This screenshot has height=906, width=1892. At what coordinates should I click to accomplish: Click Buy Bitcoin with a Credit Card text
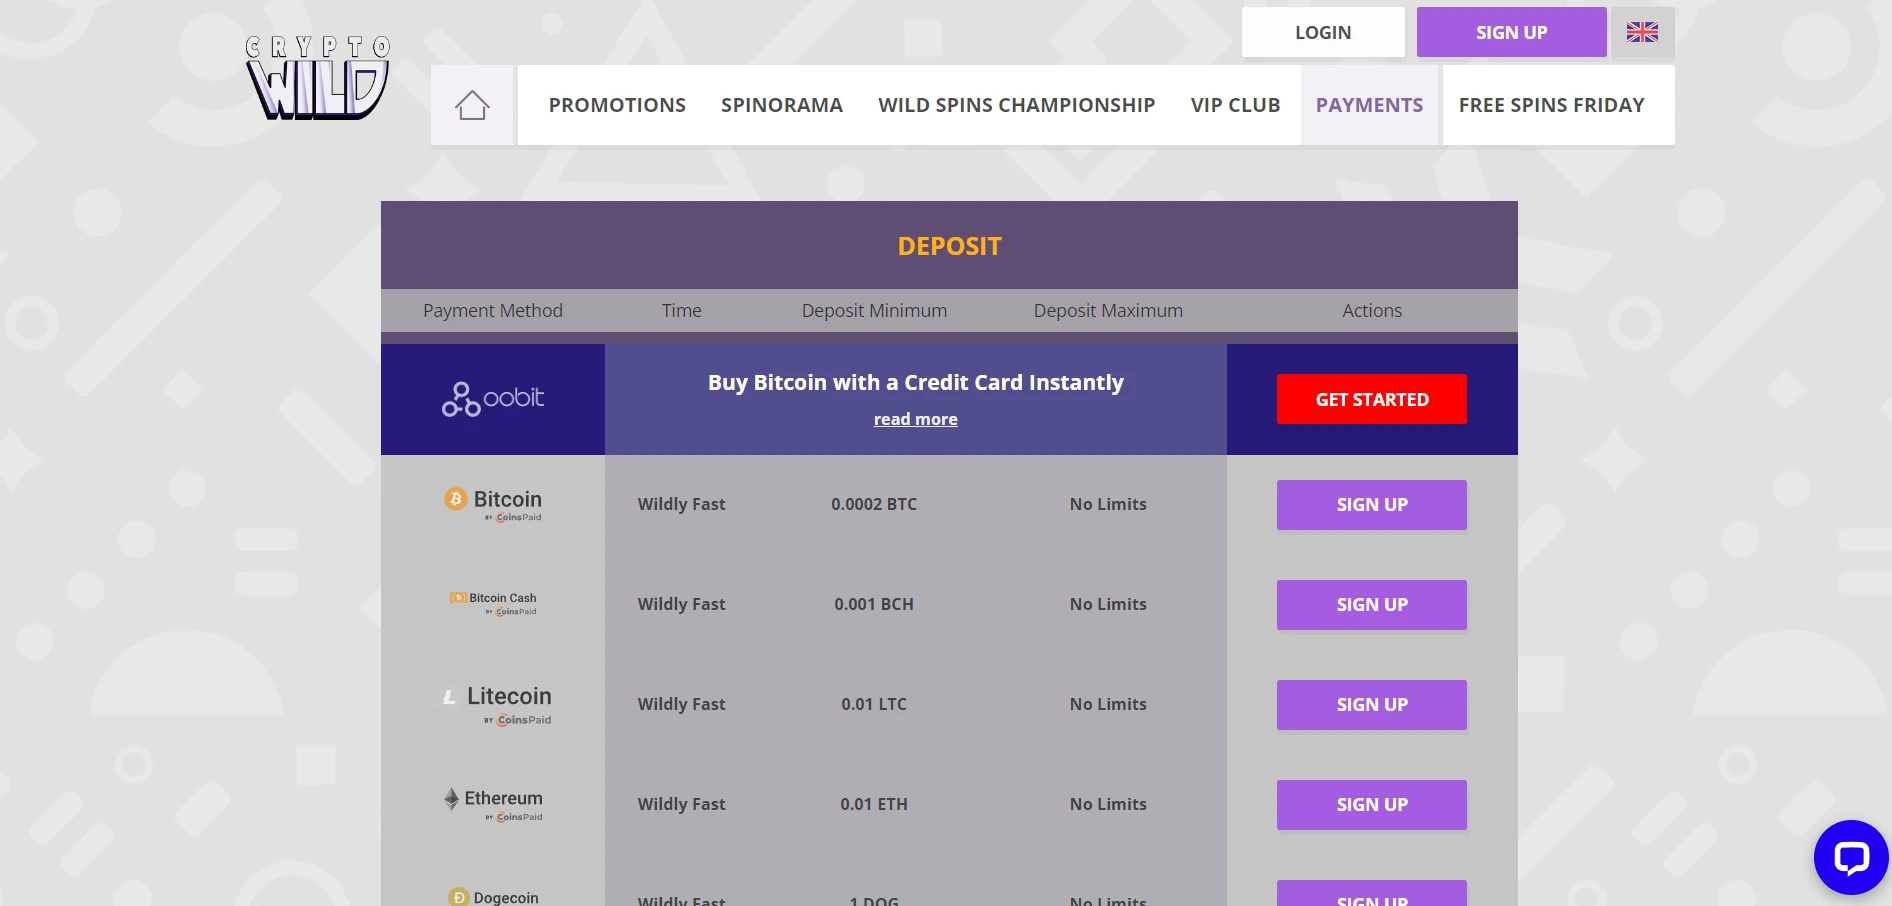click(x=916, y=383)
